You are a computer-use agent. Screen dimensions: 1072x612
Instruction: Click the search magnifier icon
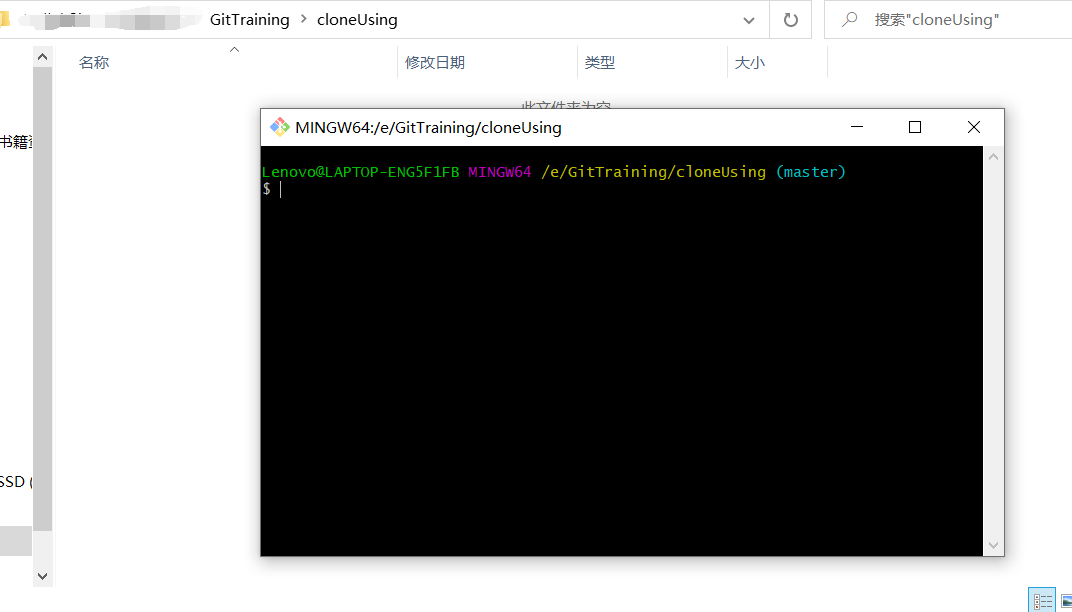pyautogui.click(x=849, y=20)
